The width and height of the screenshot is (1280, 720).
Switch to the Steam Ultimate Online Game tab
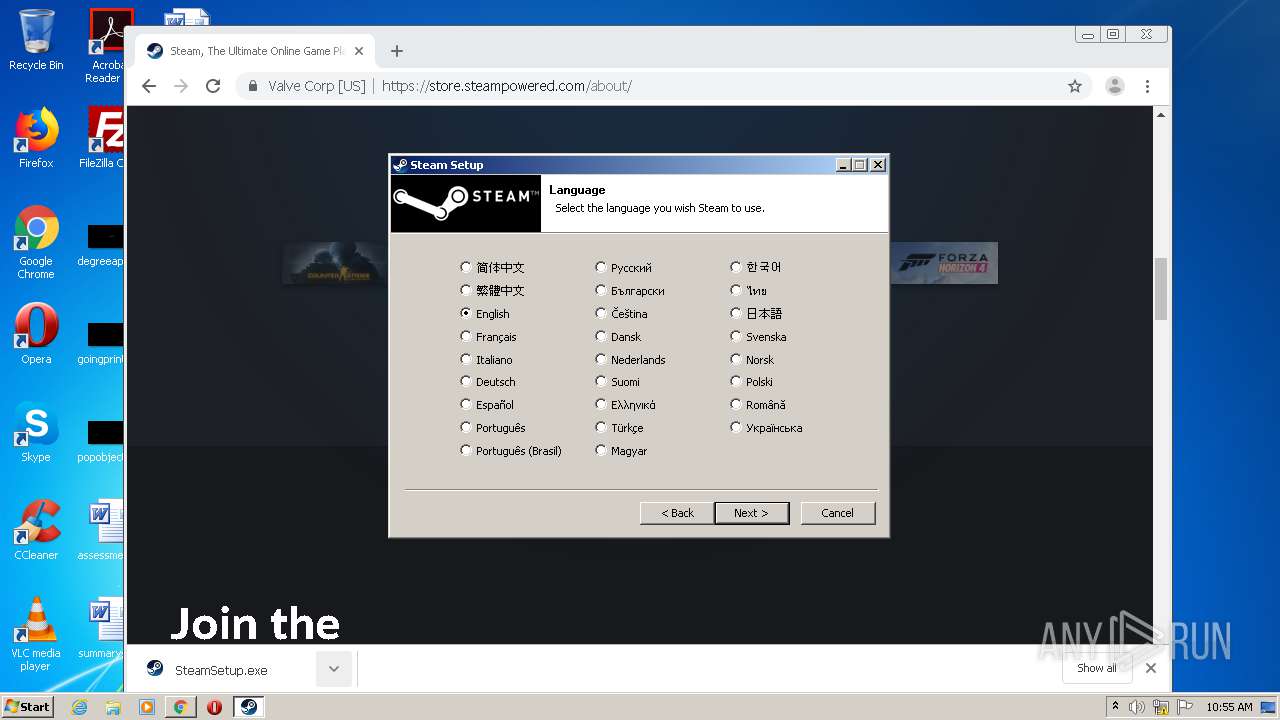[x=255, y=51]
